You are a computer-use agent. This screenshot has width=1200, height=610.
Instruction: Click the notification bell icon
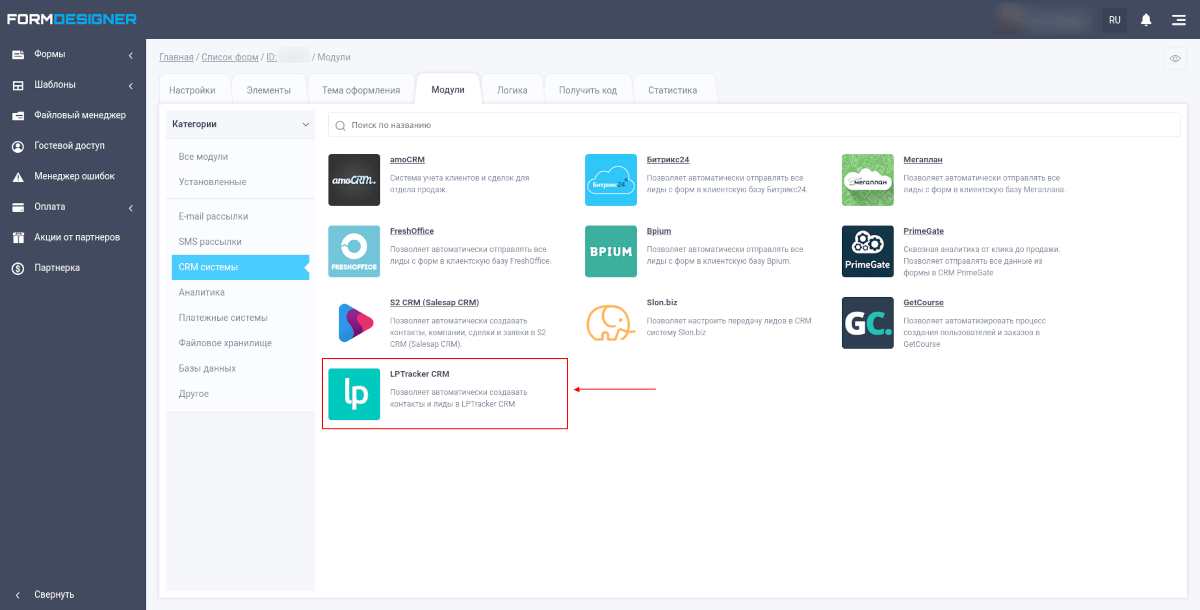coord(1146,20)
